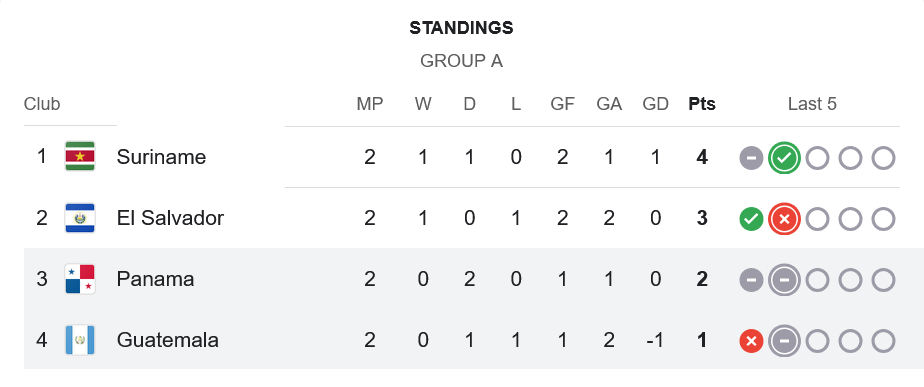Click the Panama flag icon
The image size is (924, 387).
80,279
